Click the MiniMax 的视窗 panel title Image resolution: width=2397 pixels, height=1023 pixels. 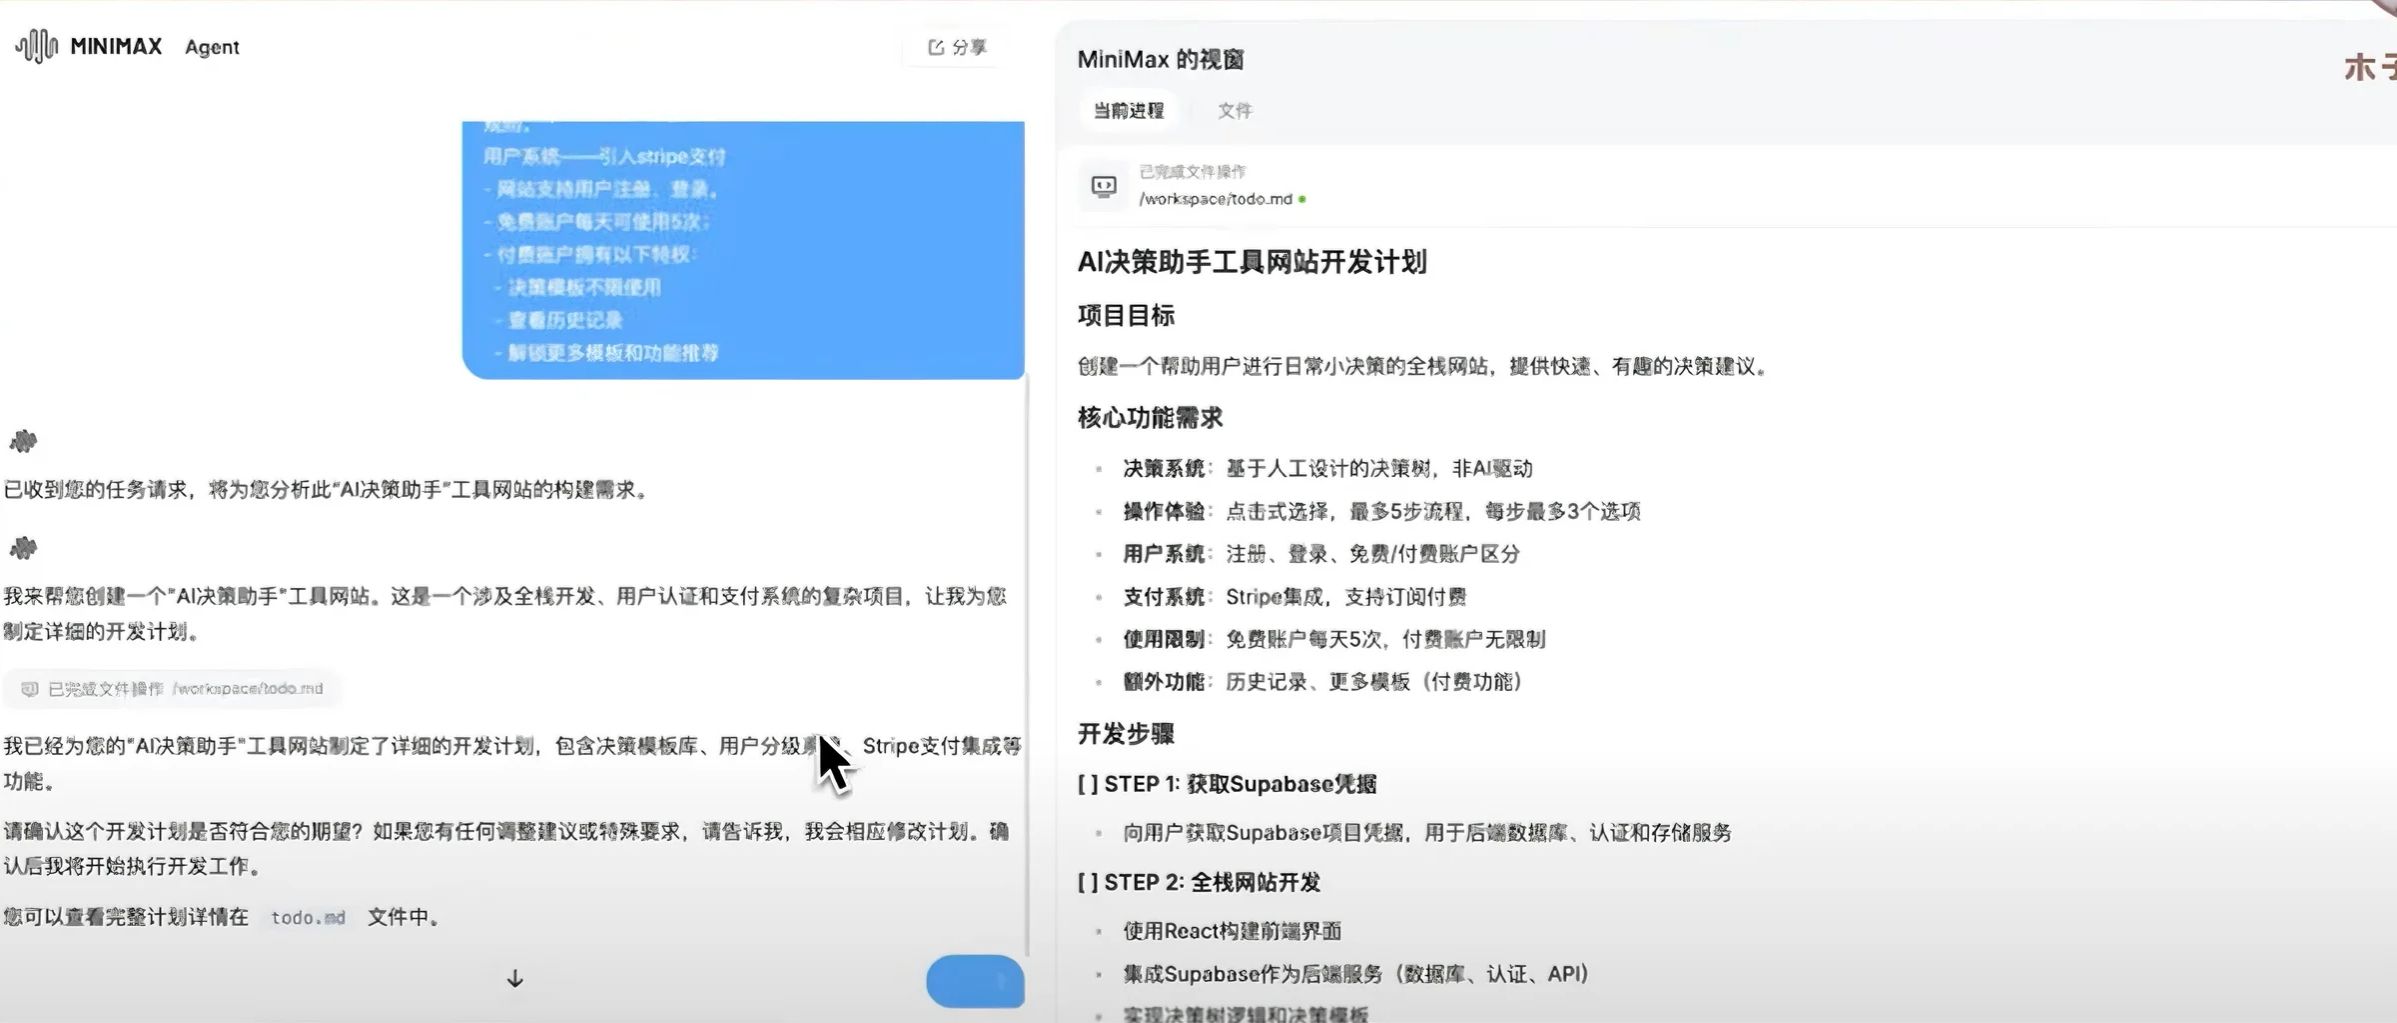point(1160,60)
